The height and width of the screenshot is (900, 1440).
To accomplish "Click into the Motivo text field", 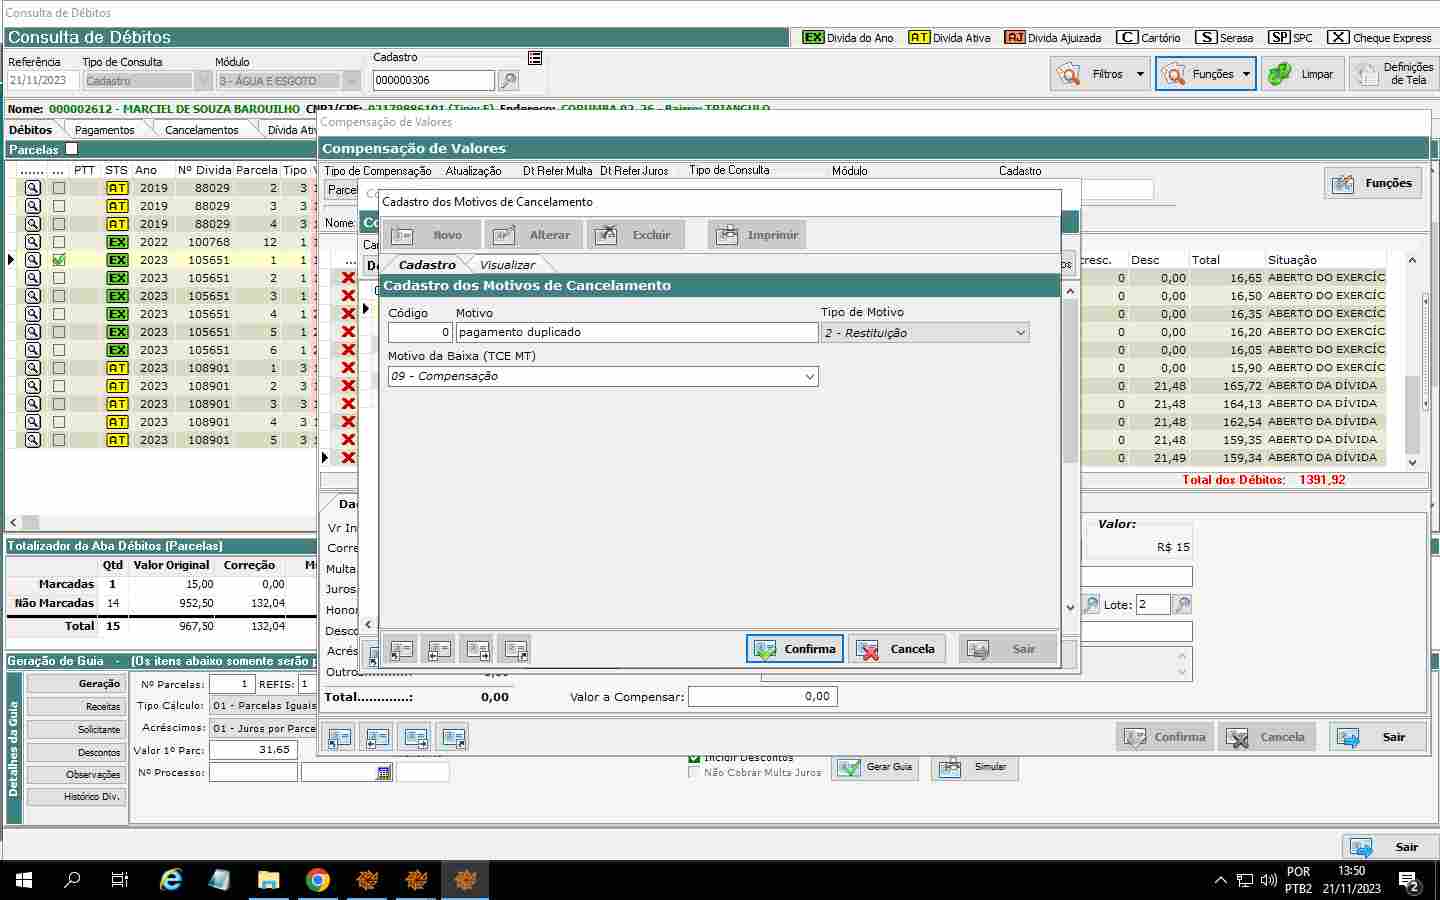I will pos(636,333).
